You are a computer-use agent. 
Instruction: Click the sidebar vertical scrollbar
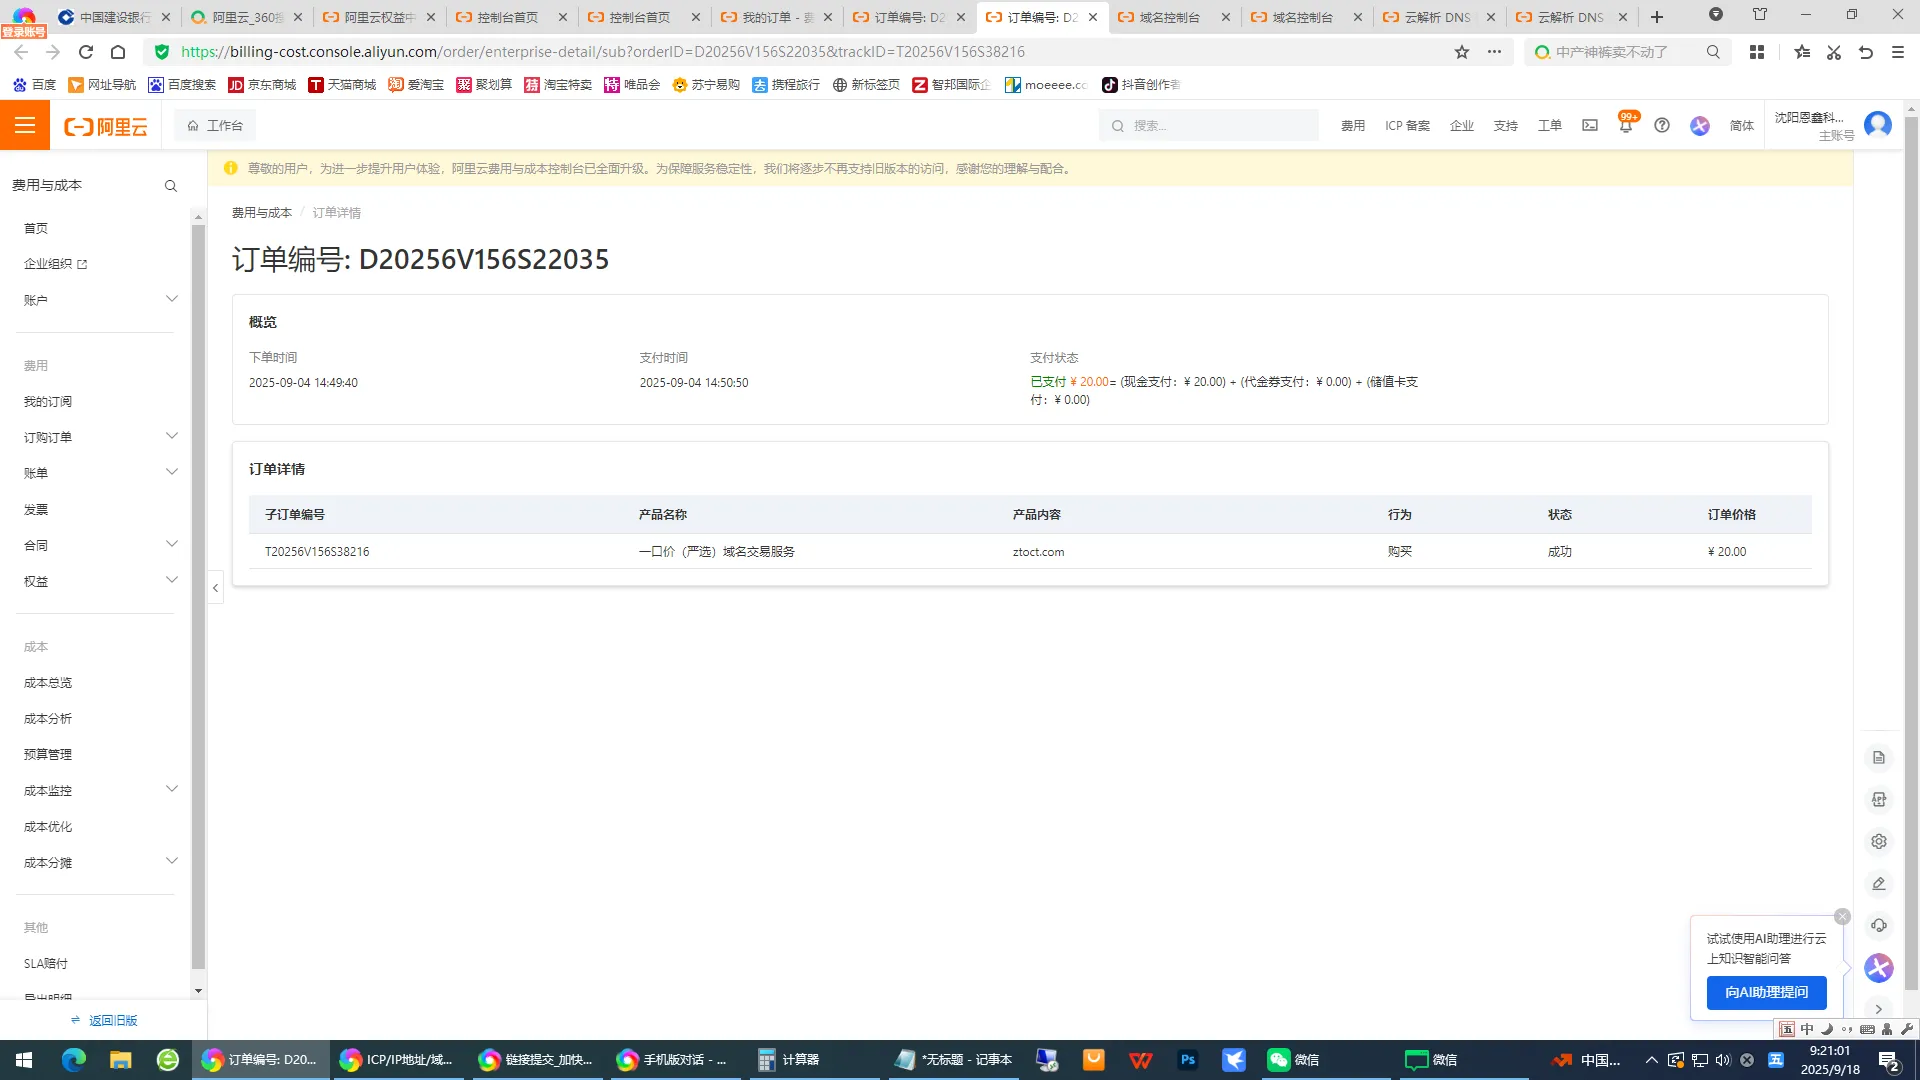pyautogui.click(x=198, y=600)
